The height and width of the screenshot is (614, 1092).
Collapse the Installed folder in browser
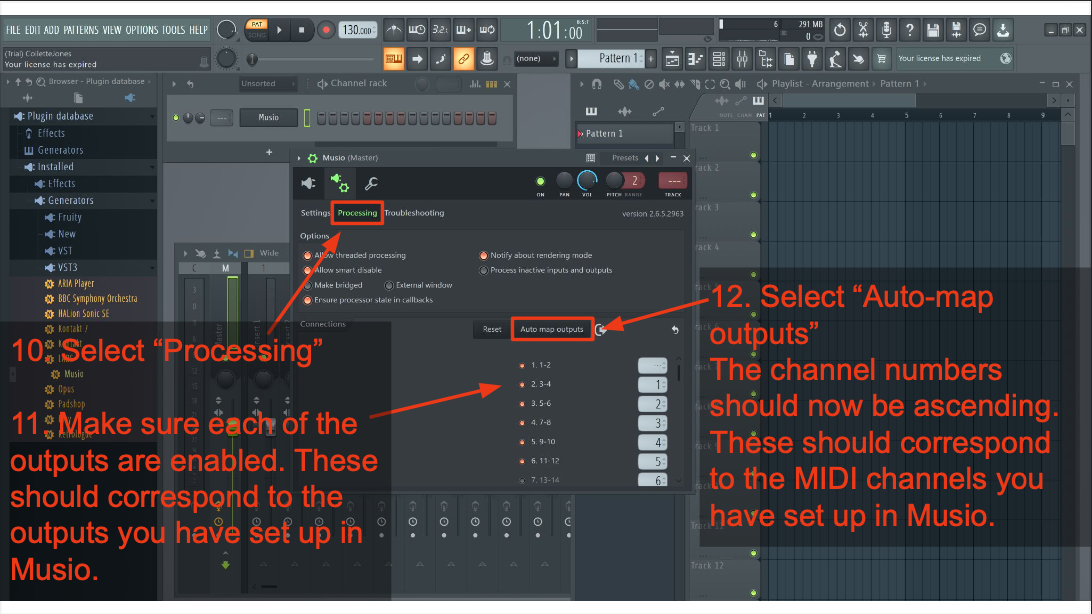[153, 167]
